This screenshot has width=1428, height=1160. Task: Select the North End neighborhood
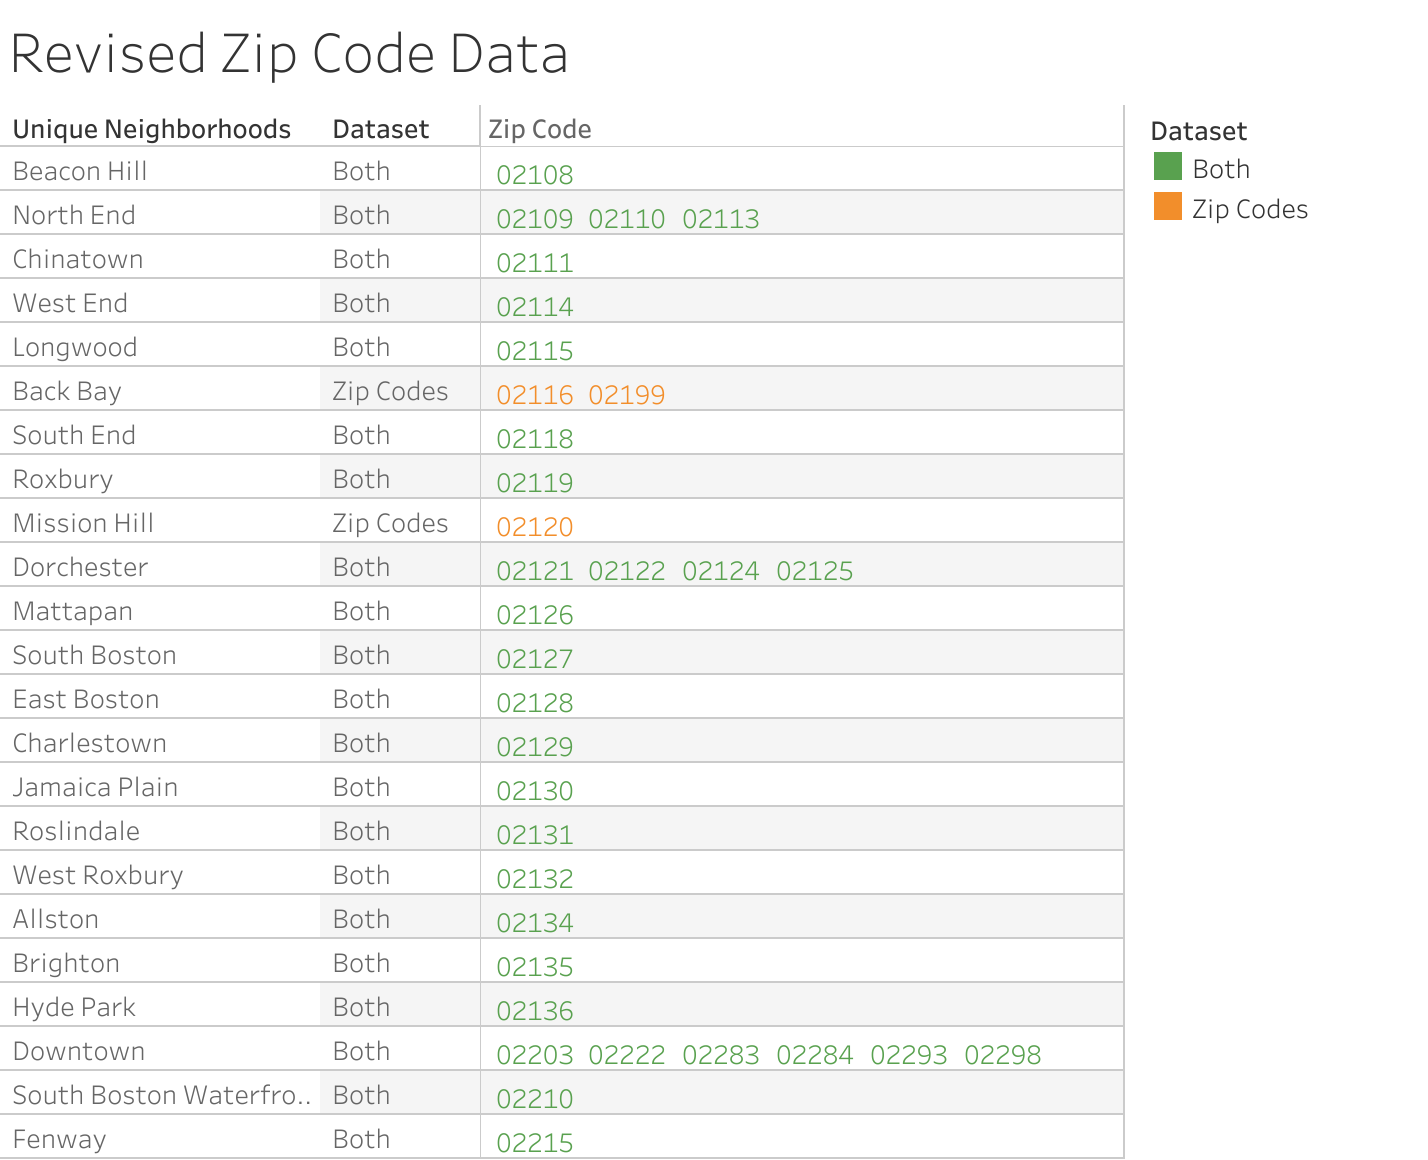tap(74, 215)
